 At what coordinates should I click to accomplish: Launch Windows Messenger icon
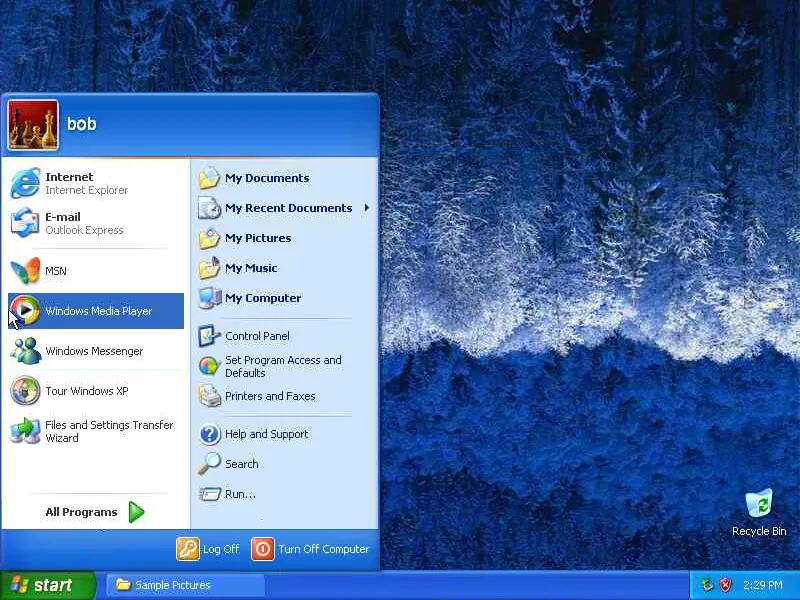click(25, 351)
